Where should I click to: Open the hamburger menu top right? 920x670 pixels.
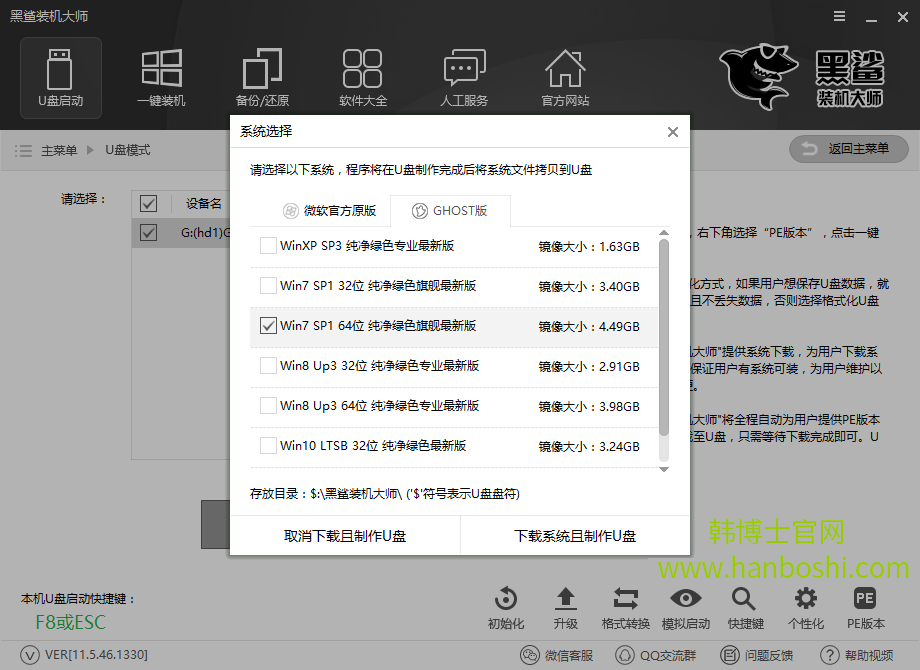point(837,16)
